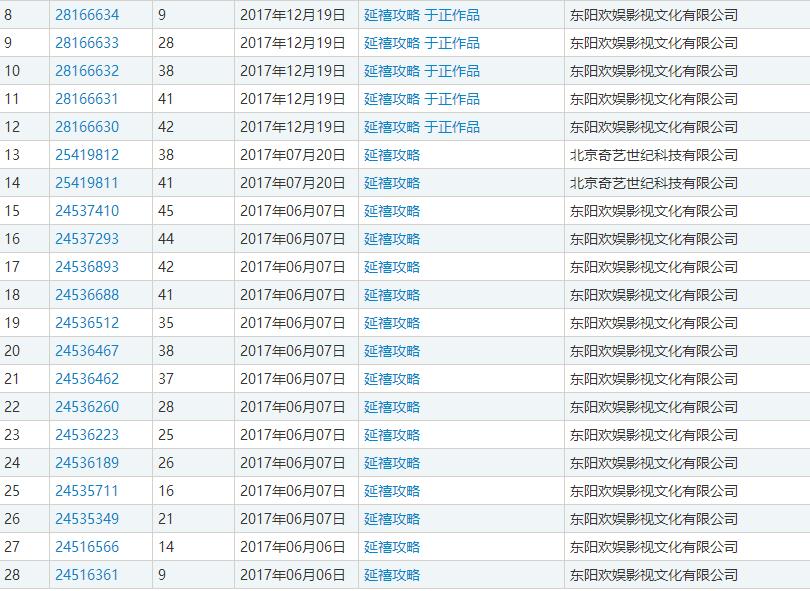Select class number 37 in row 21
The image size is (810, 591).
pos(166,379)
